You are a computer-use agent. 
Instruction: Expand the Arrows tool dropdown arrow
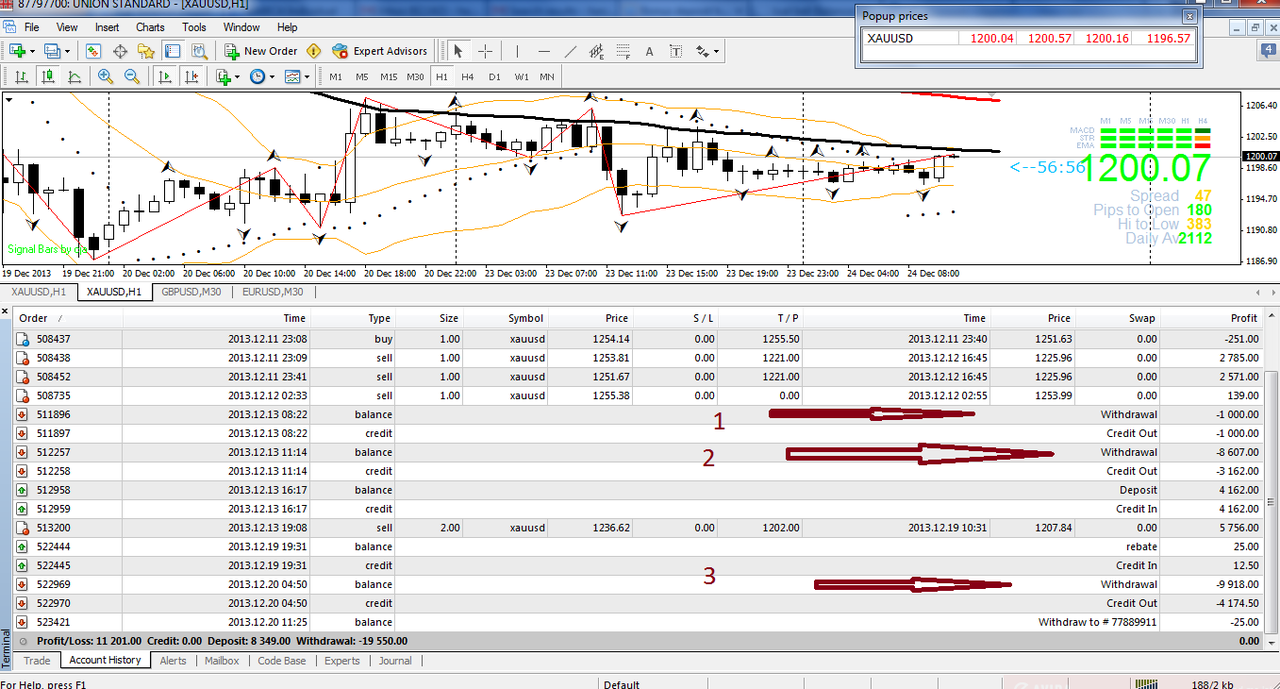717,51
